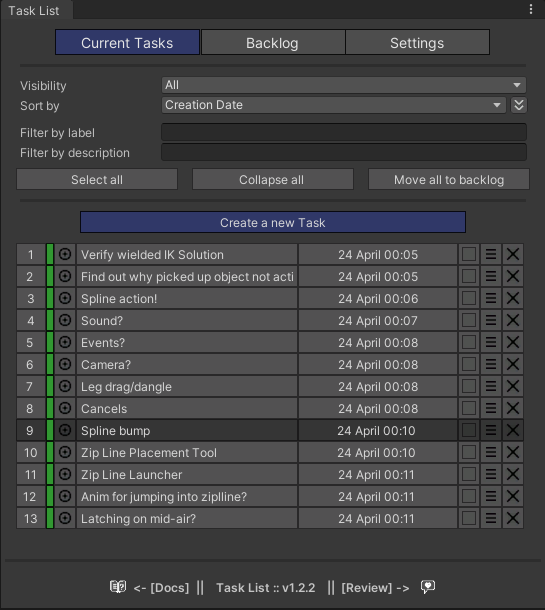The height and width of the screenshot is (610, 545).
Task: Focus the Filter by description field
Action: tap(344, 152)
